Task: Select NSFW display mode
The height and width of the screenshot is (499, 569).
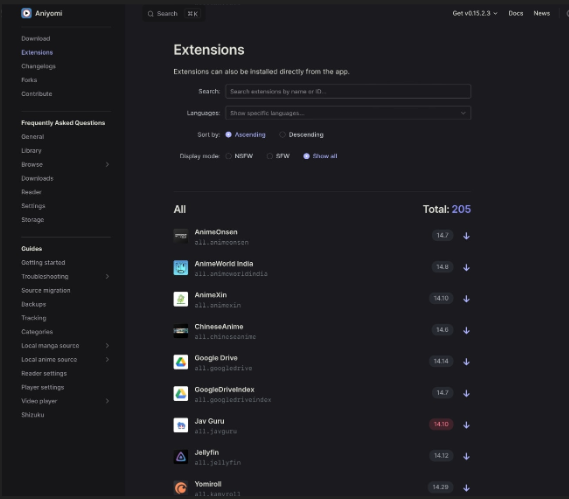Action: click(x=239, y=156)
